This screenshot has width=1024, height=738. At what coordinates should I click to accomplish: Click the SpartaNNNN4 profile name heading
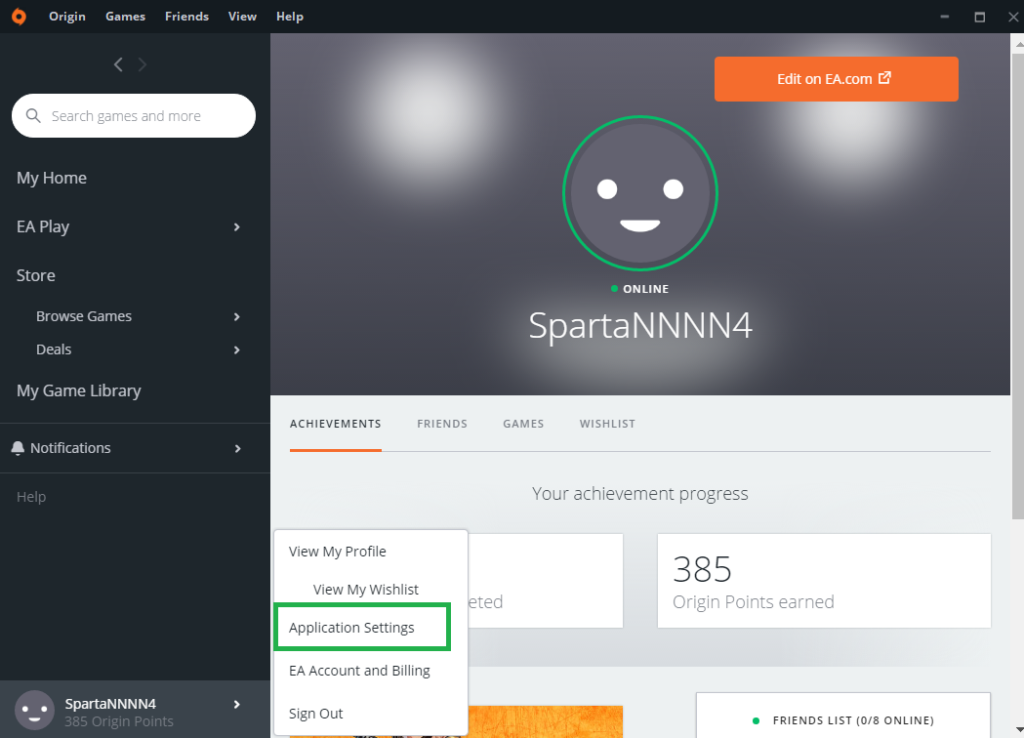640,325
